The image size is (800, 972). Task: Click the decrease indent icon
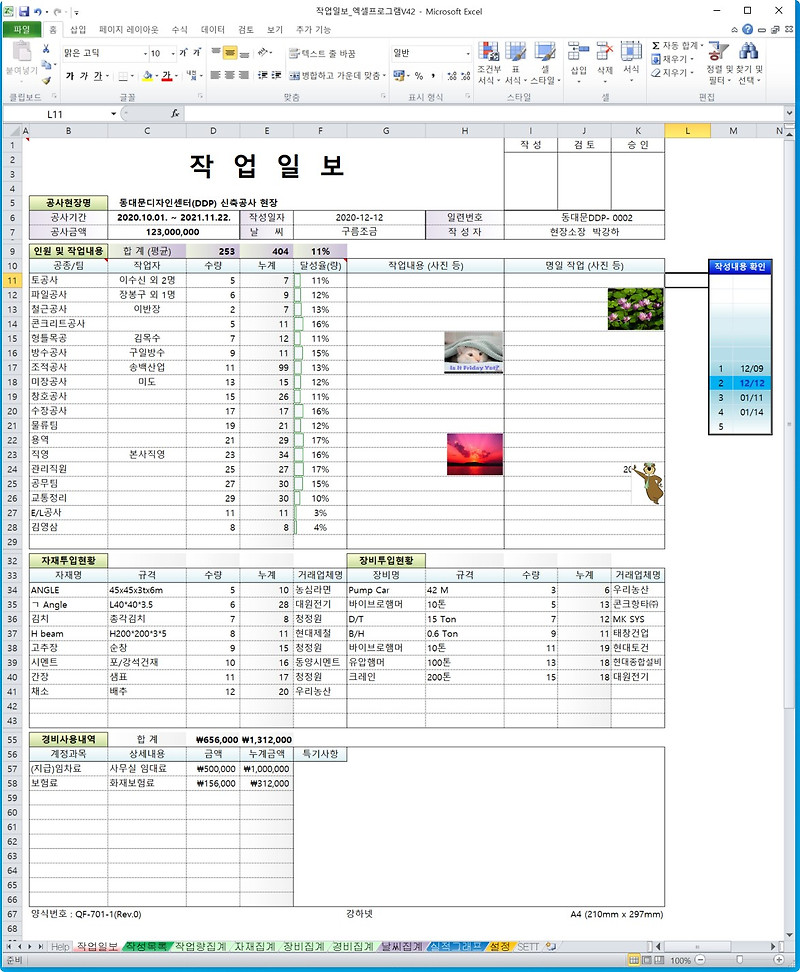[263, 75]
